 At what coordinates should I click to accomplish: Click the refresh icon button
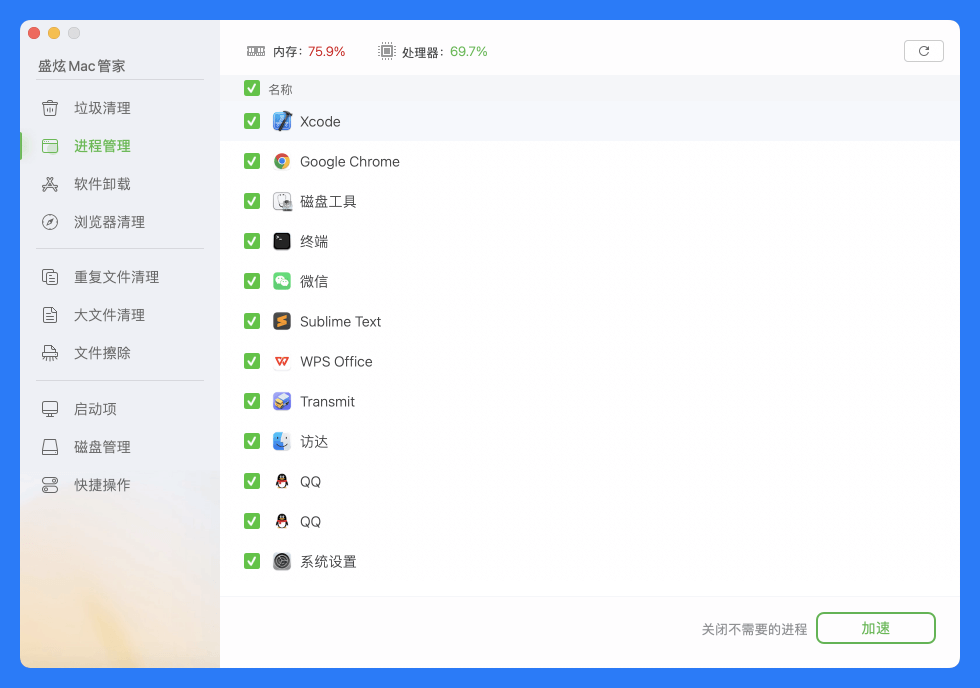tap(923, 51)
